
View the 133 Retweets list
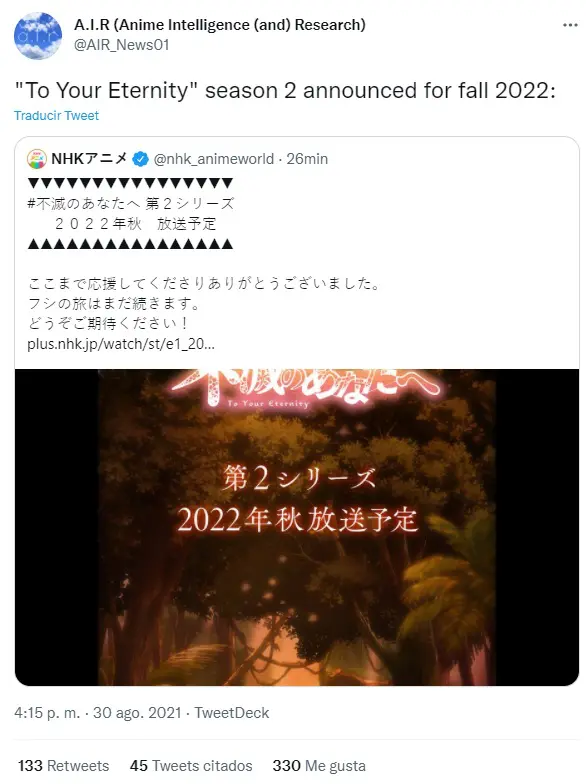click(64, 766)
